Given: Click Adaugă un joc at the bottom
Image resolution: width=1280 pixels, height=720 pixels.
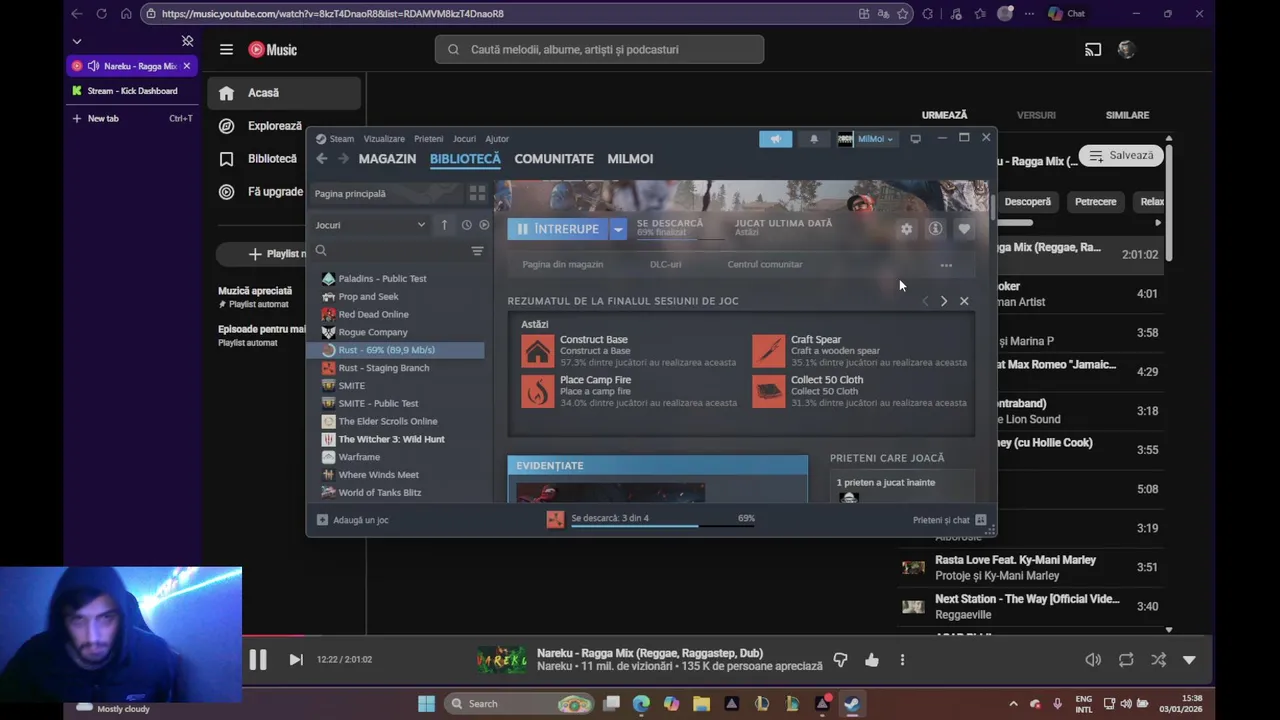Looking at the screenshot, I should (353, 520).
